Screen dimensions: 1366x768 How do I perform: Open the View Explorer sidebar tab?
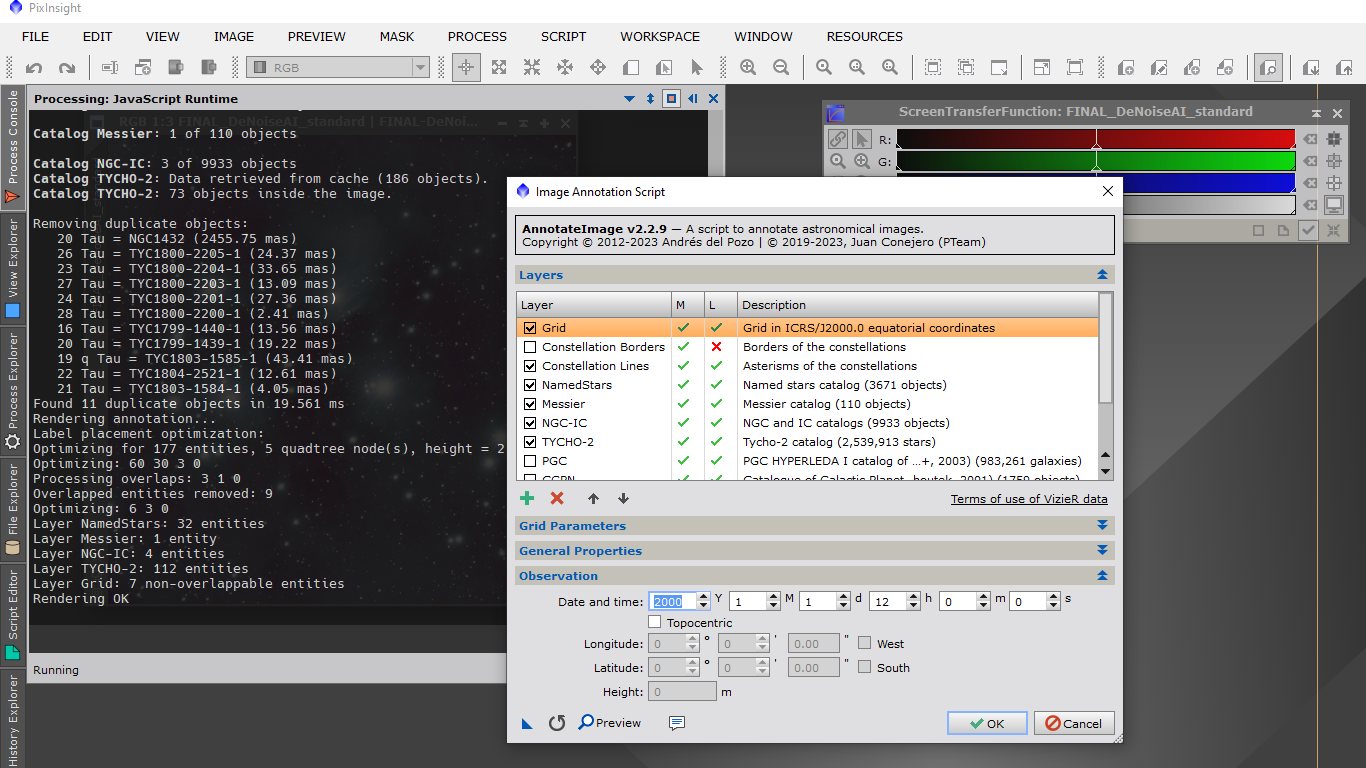(13, 267)
